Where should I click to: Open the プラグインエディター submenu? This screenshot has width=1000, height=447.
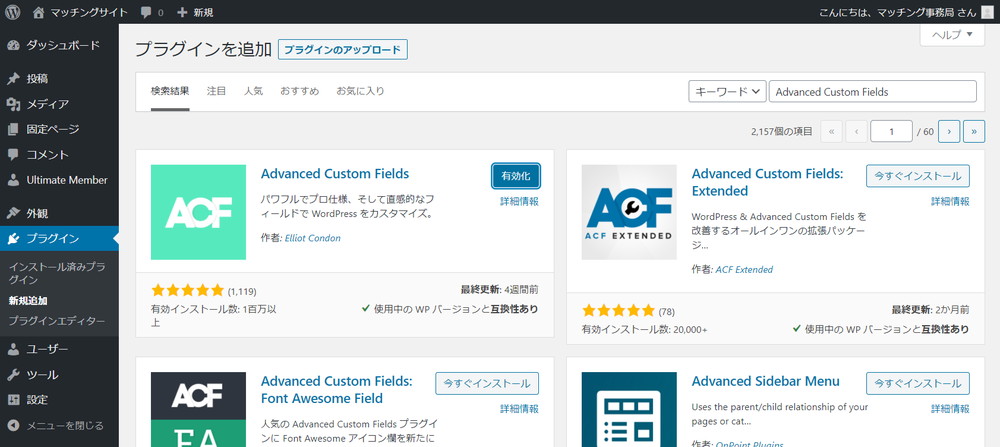57,321
